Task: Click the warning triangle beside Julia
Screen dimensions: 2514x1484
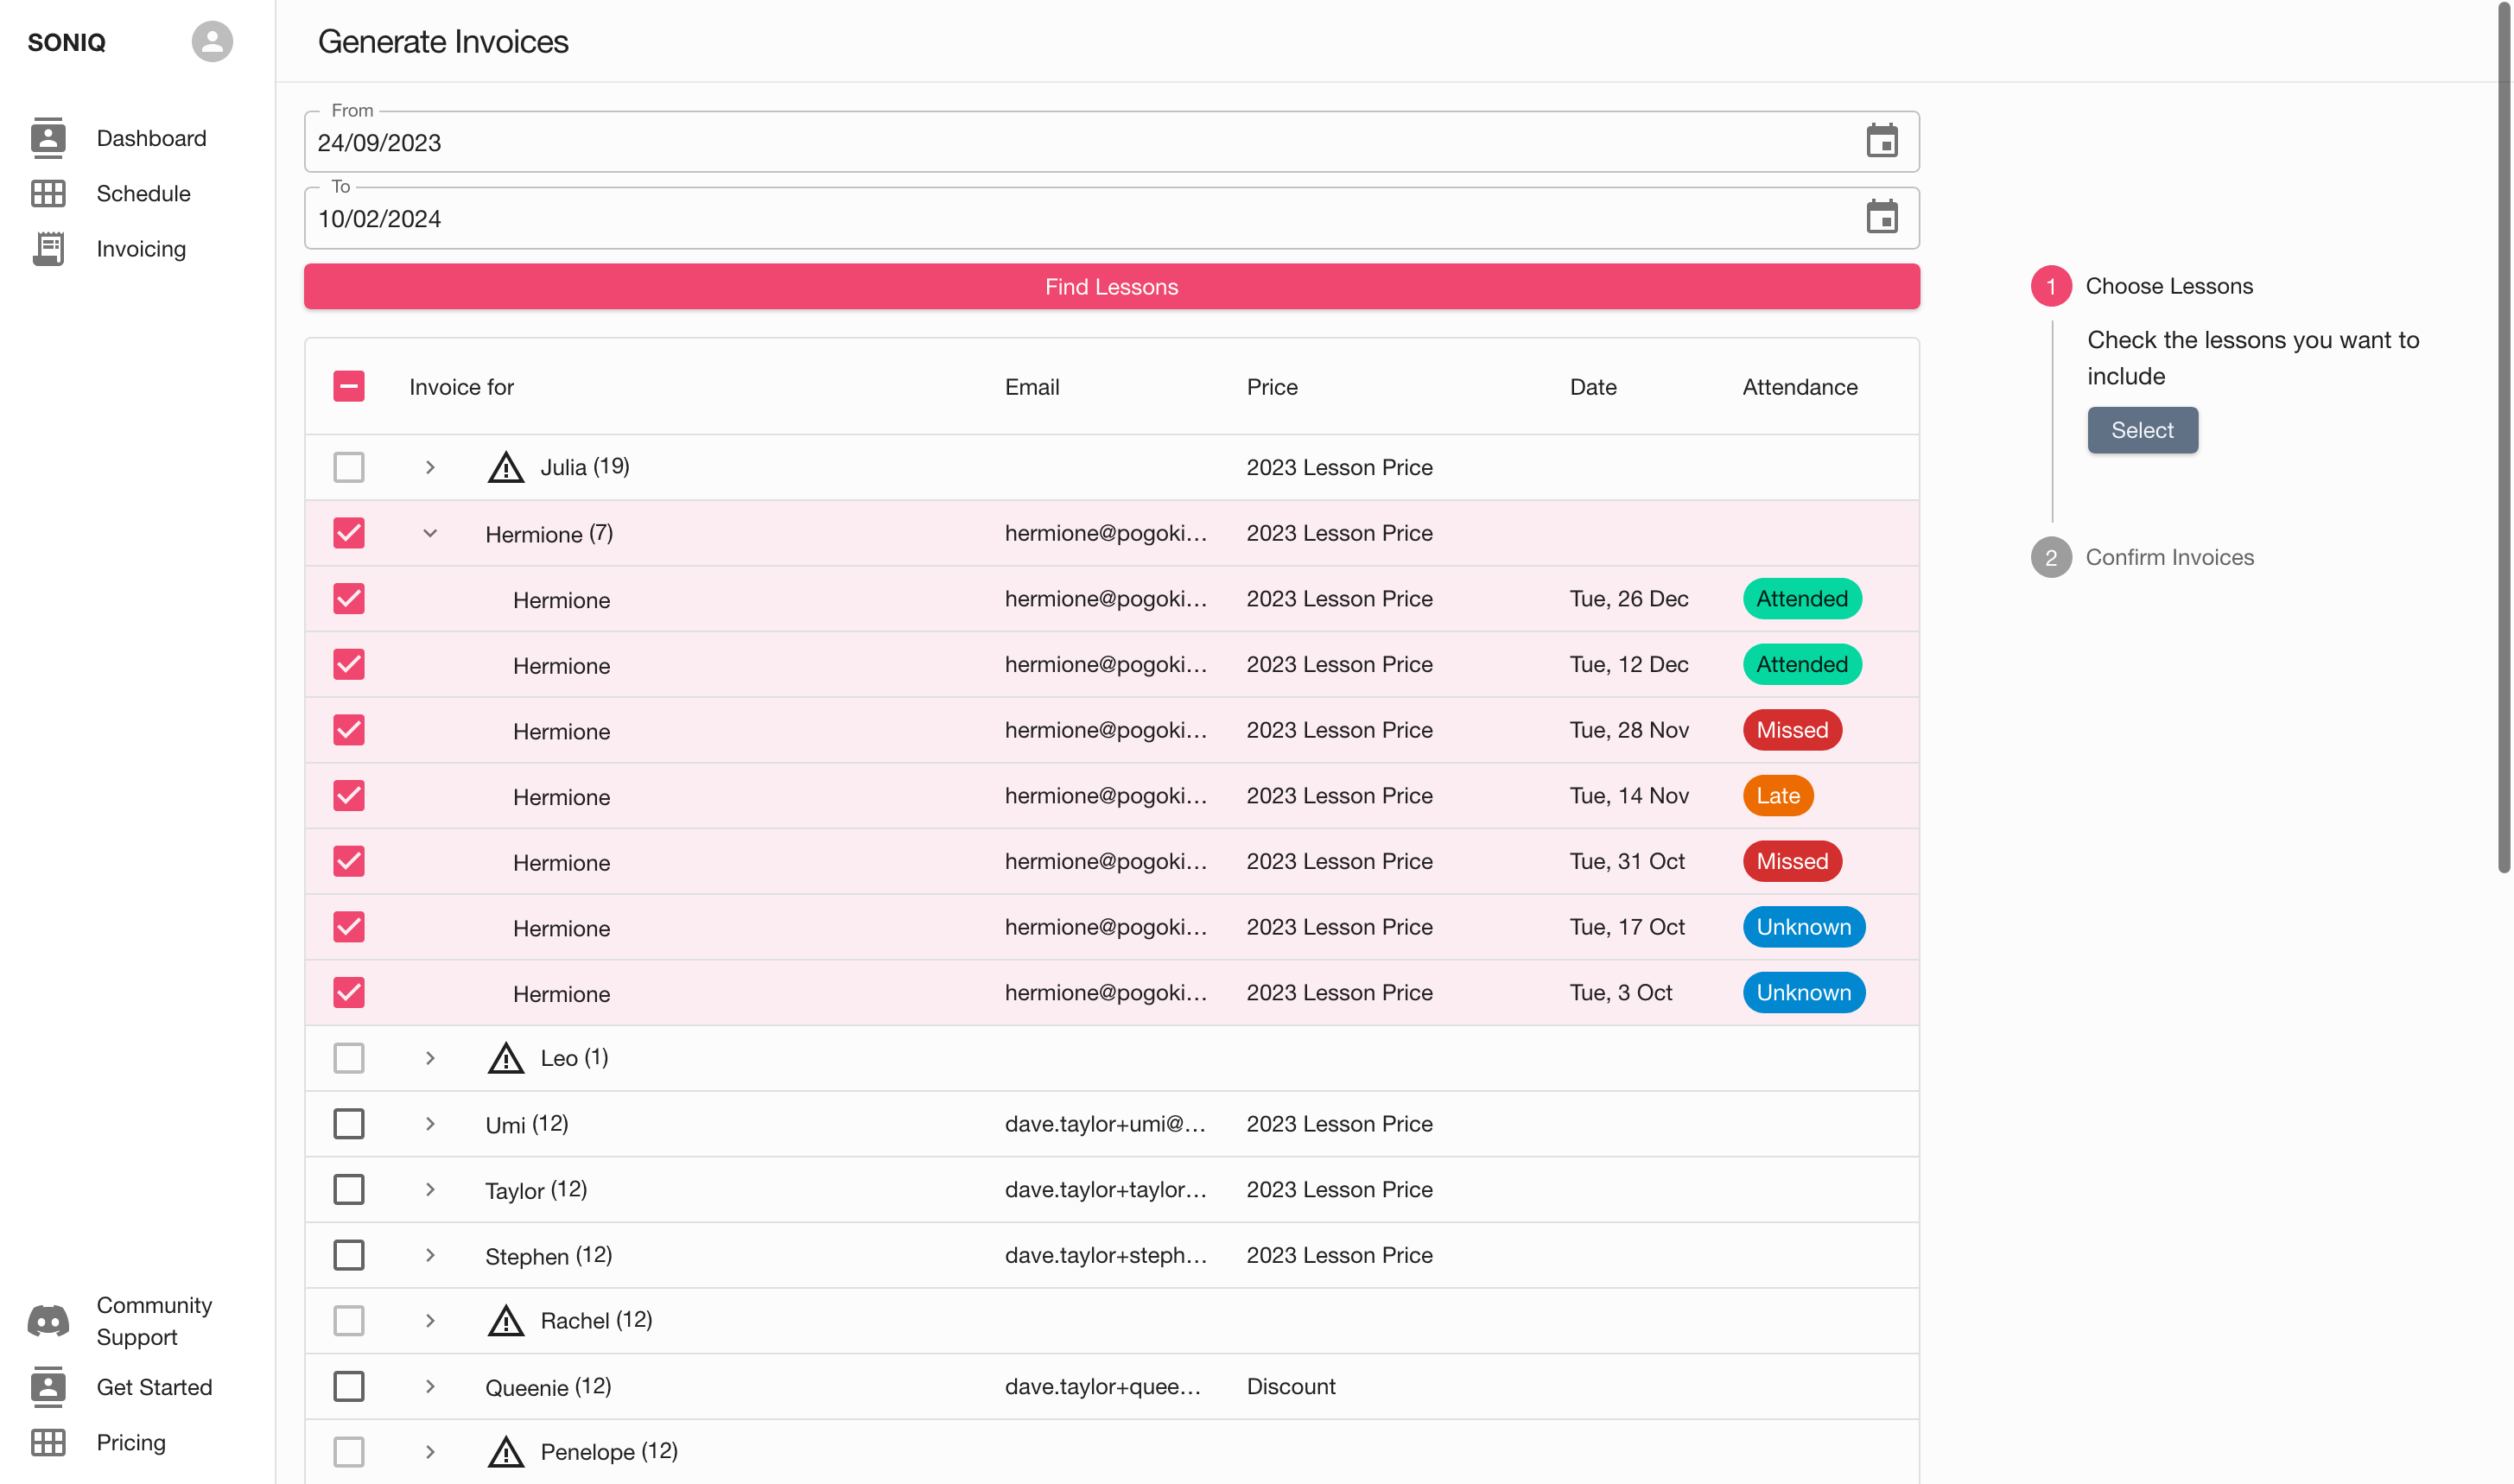Action: (x=506, y=467)
